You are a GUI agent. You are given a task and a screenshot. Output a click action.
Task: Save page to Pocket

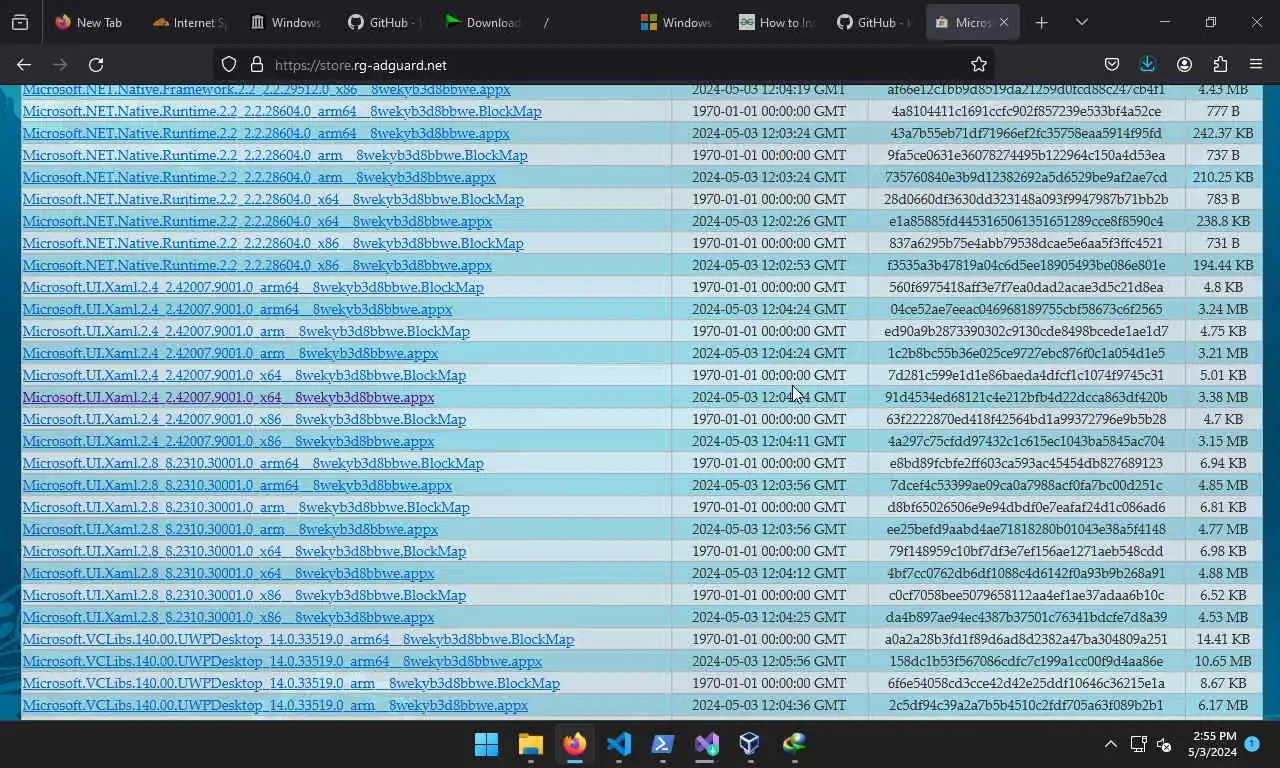(x=1112, y=65)
